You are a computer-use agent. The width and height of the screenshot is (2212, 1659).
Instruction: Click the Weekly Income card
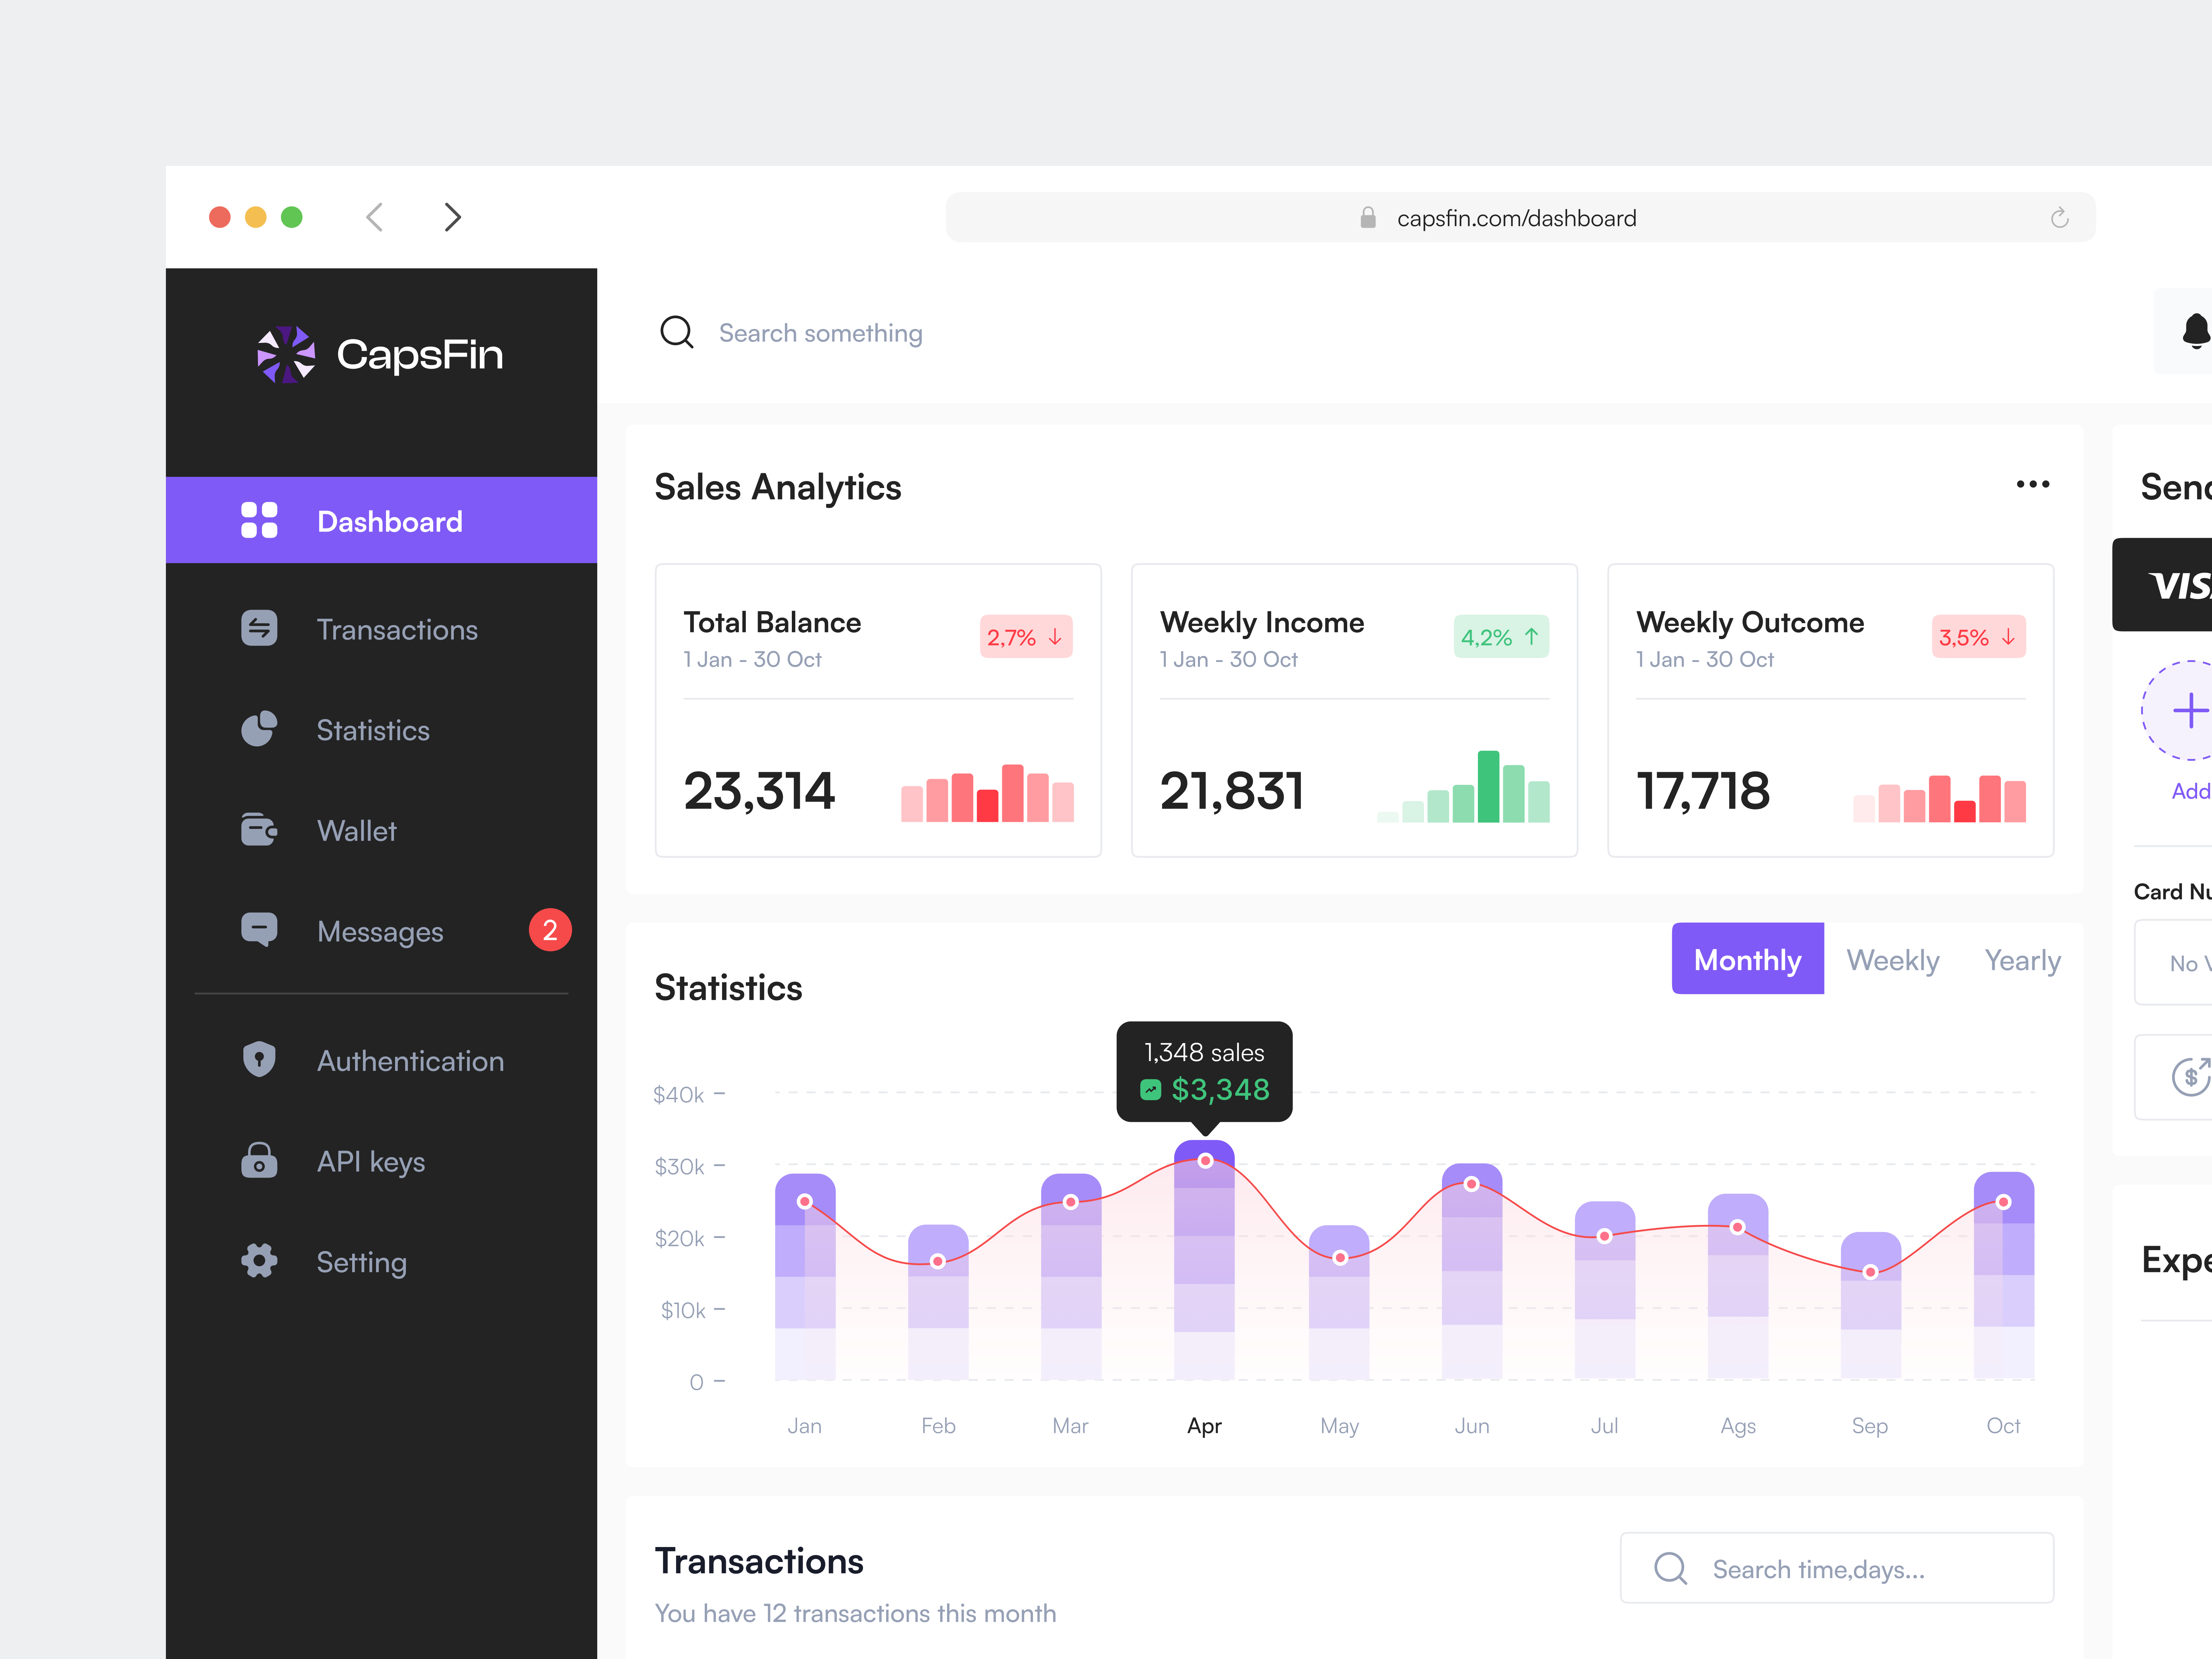(x=1354, y=710)
